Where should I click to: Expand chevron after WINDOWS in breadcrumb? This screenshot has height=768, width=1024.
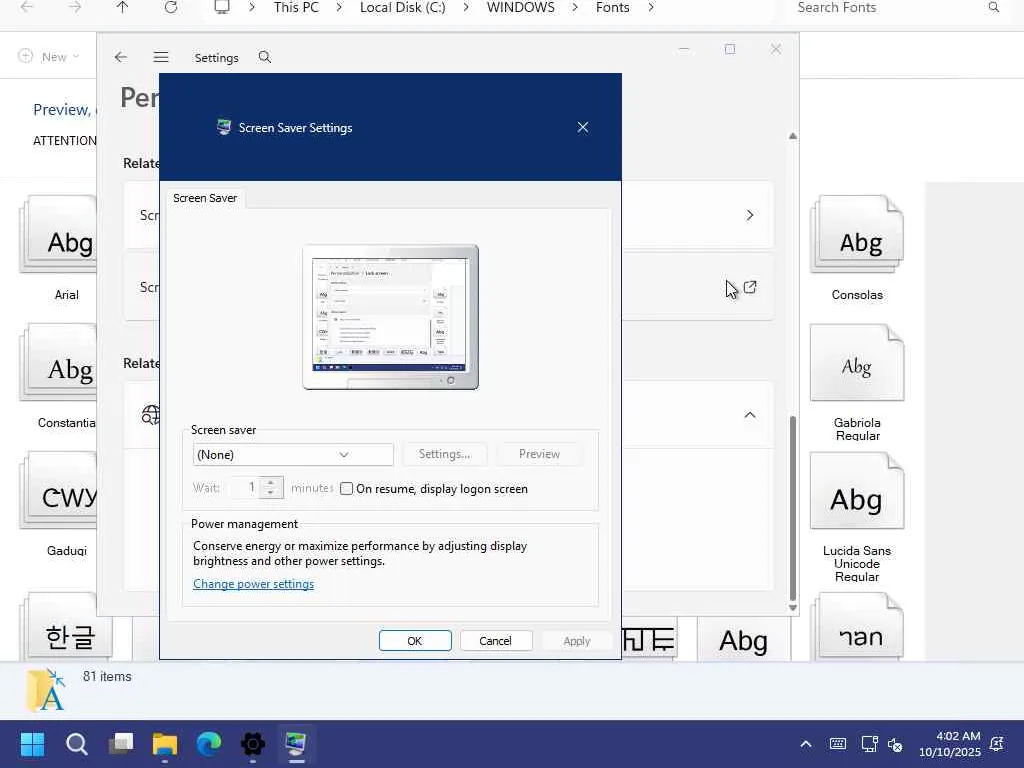click(575, 8)
